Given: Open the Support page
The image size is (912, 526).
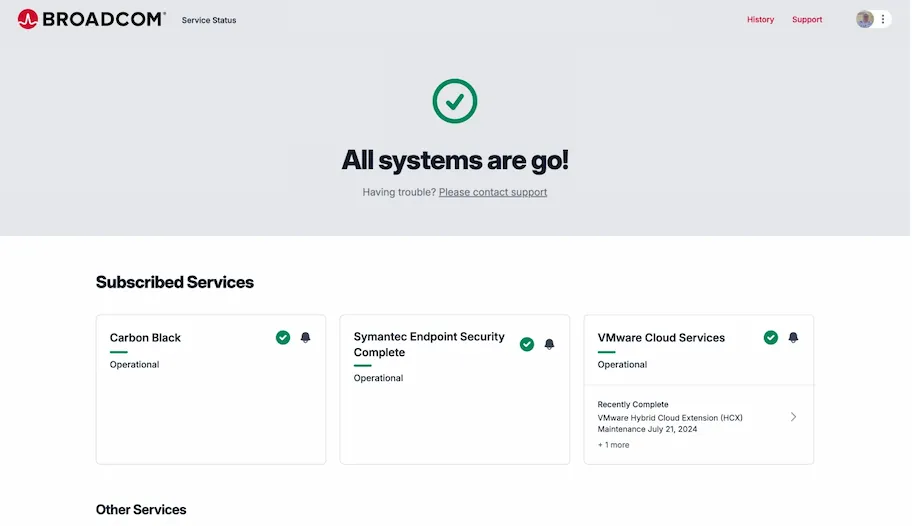Looking at the screenshot, I should 807,19.
